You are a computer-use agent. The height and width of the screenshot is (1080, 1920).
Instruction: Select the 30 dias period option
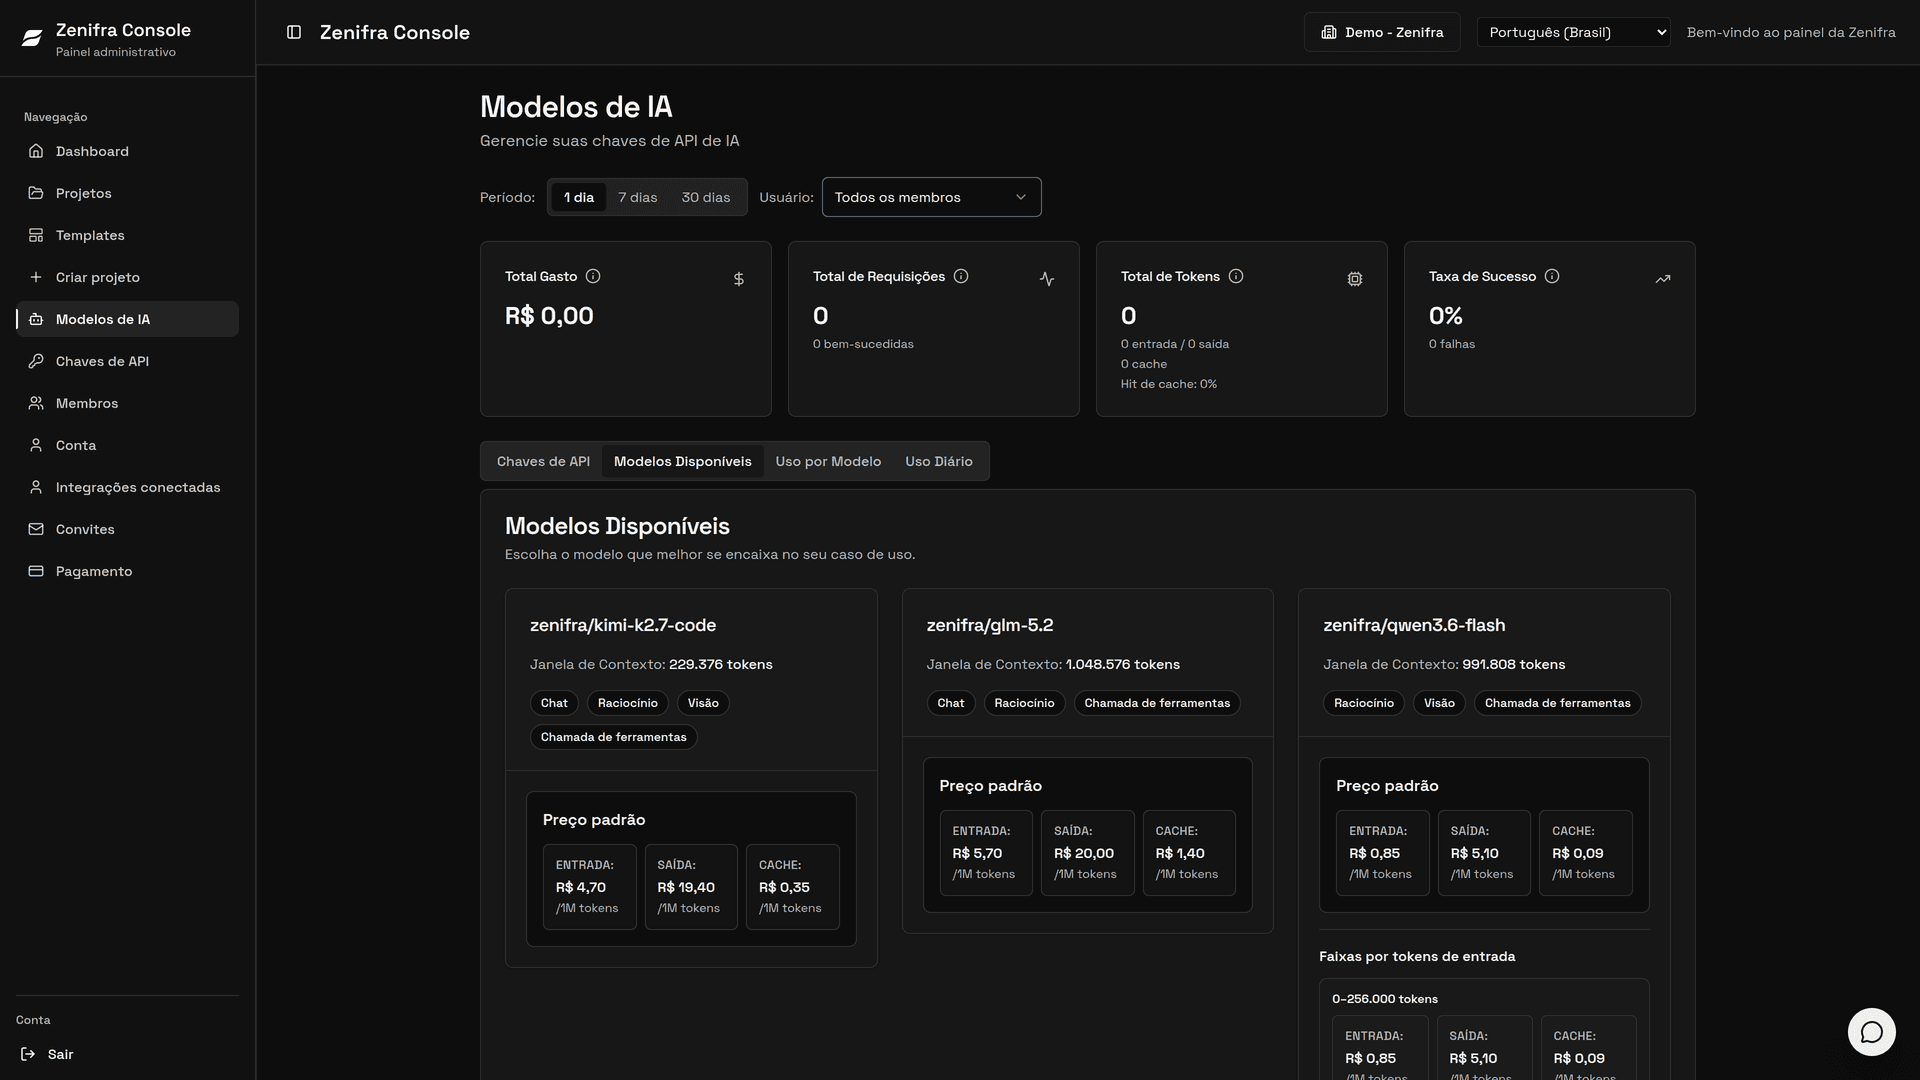(706, 197)
